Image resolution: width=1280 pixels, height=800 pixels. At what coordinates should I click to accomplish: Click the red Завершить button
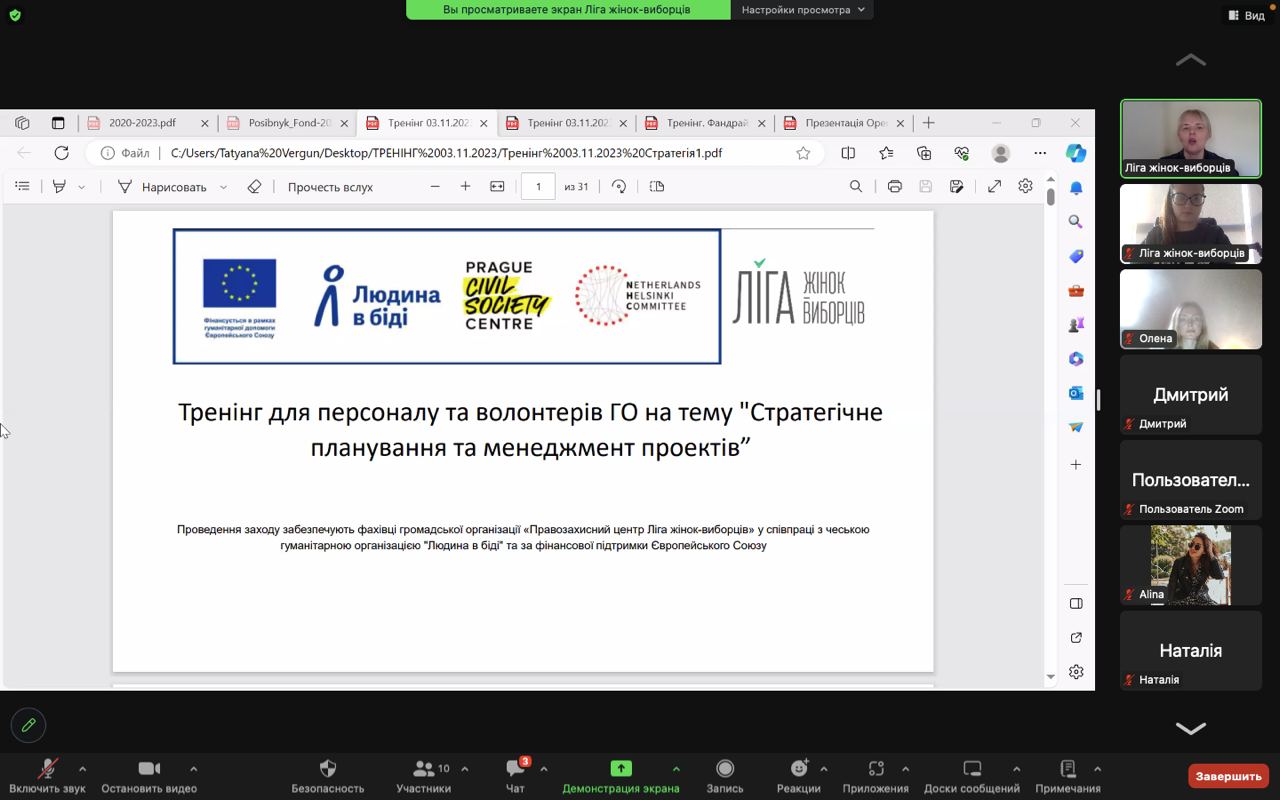click(1228, 776)
